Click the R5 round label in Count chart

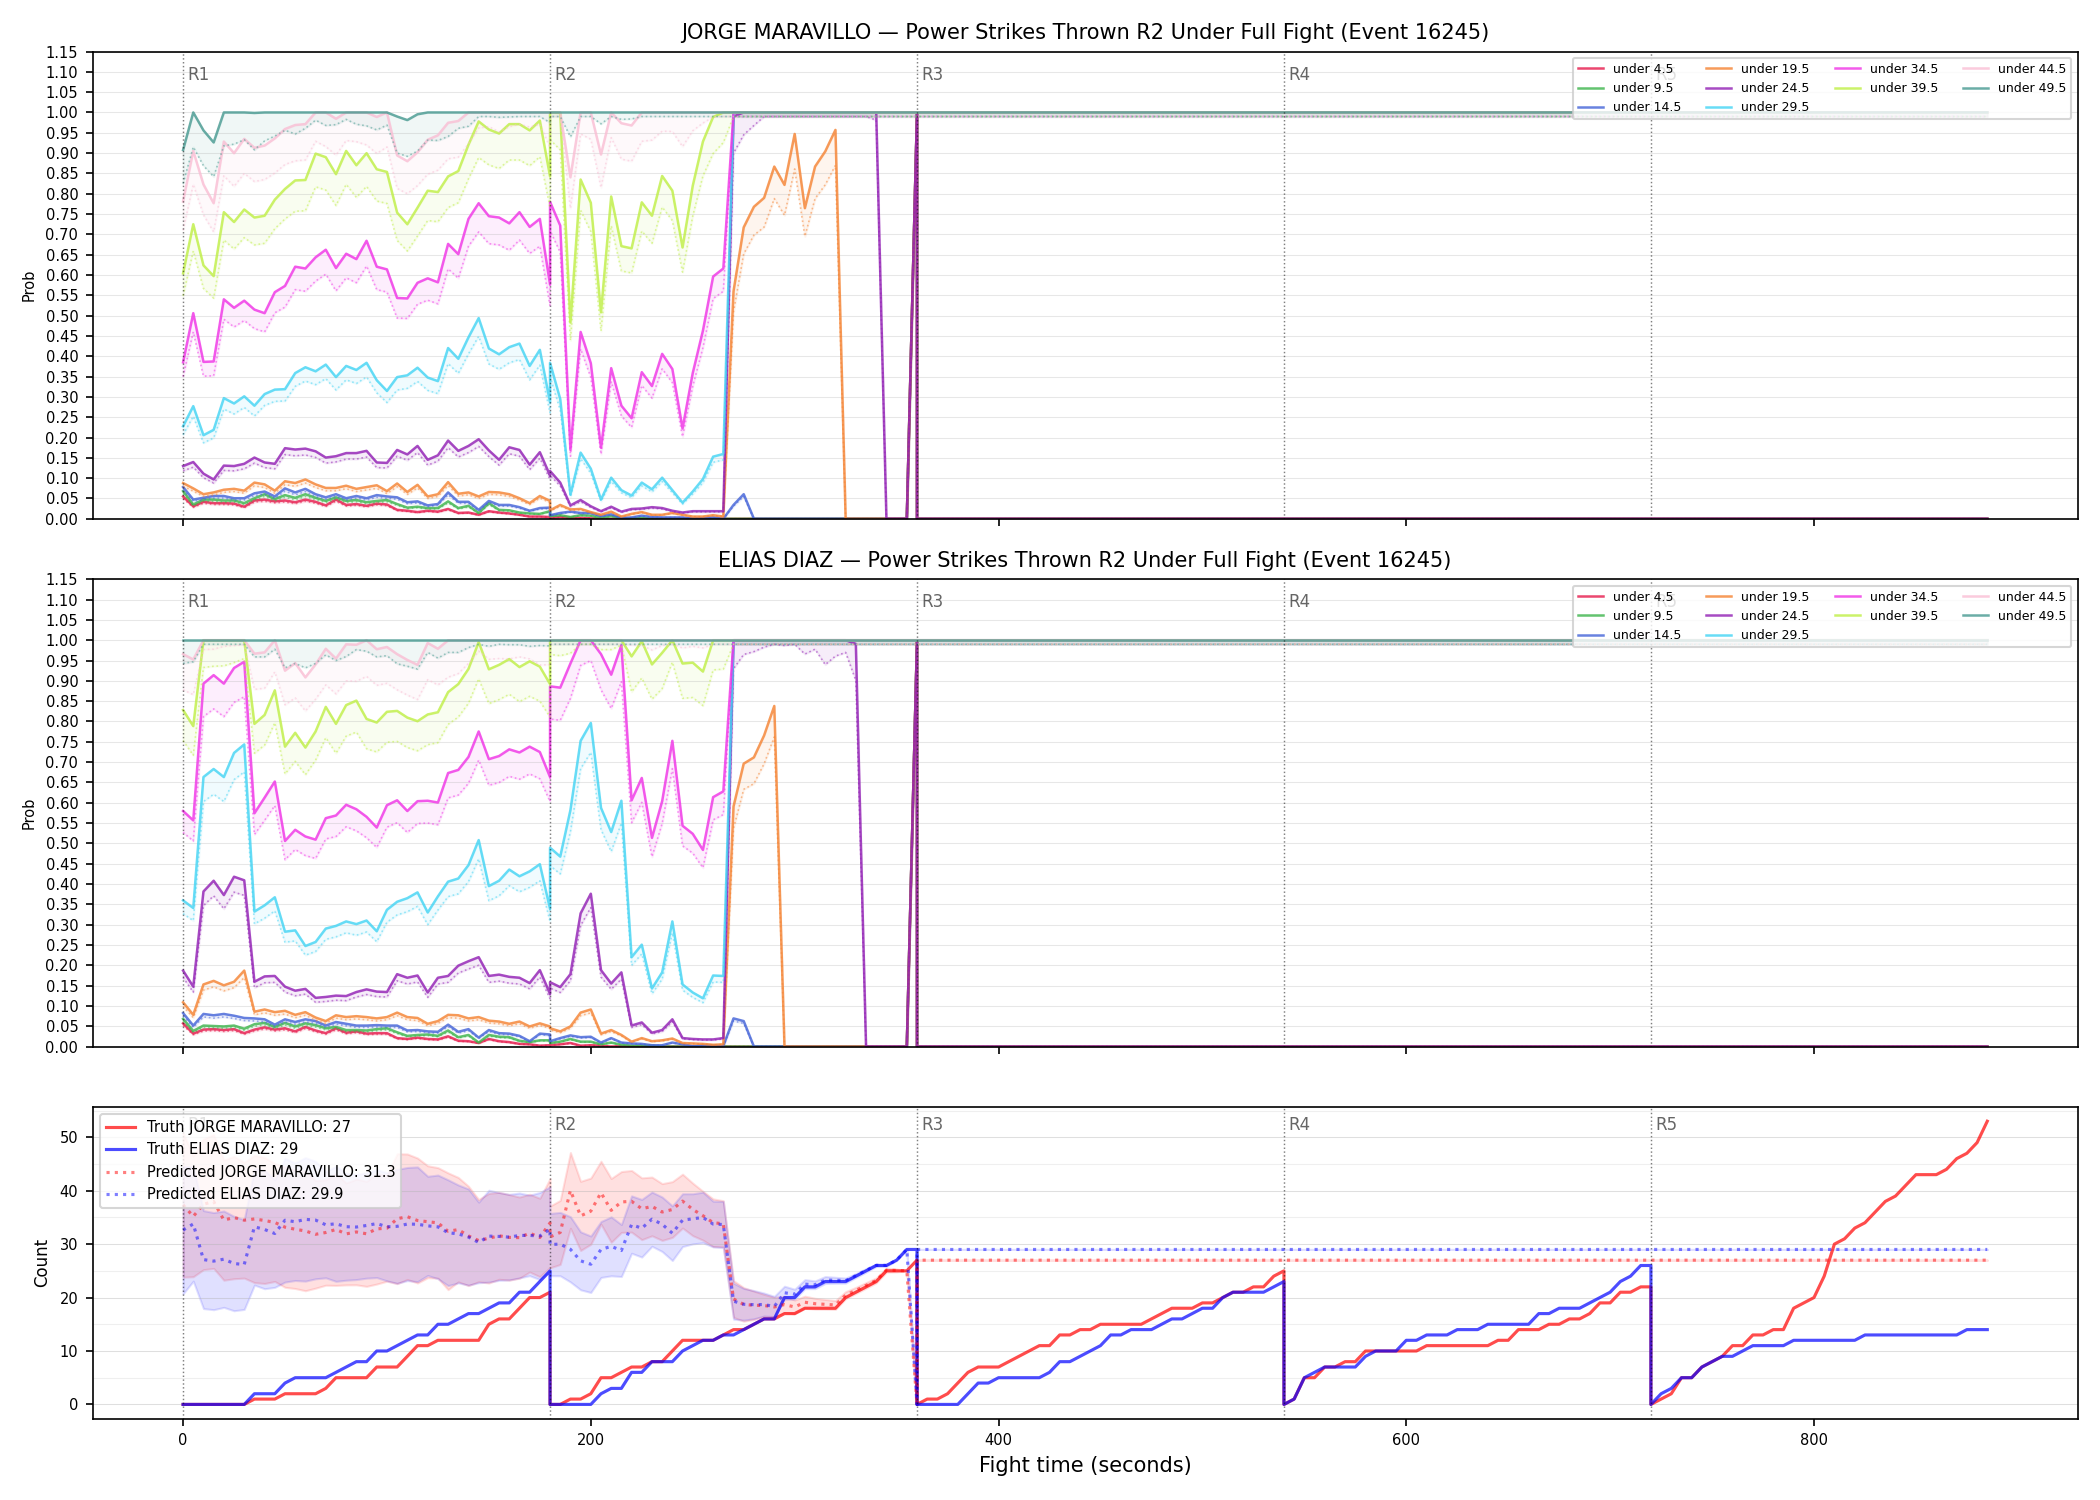[1666, 1124]
